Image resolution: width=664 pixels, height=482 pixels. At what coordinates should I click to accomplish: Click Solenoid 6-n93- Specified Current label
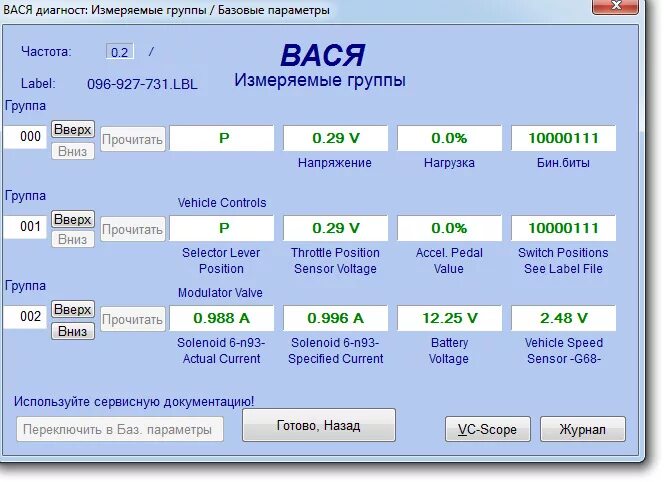click(335, 351)
